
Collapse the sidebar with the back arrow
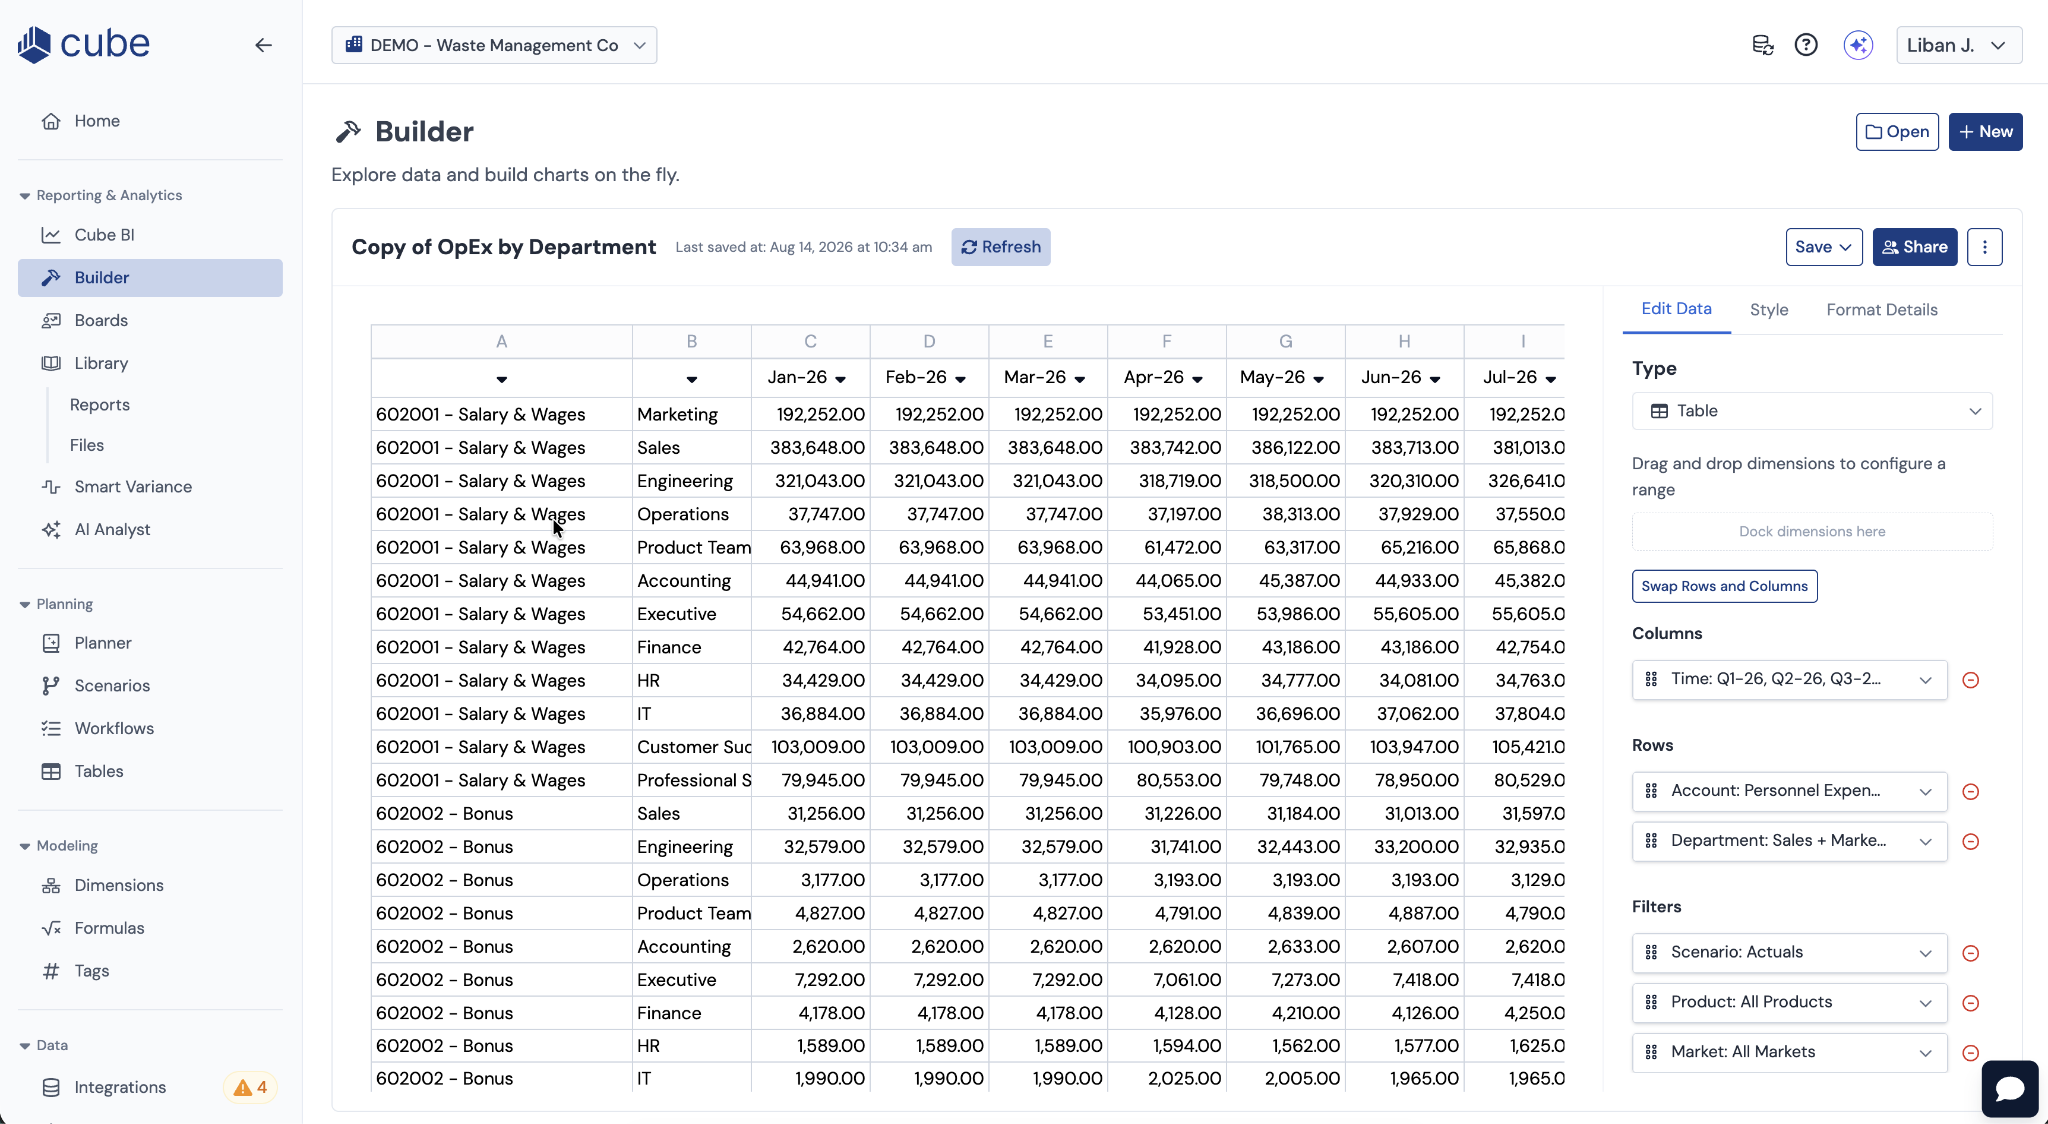263,45
